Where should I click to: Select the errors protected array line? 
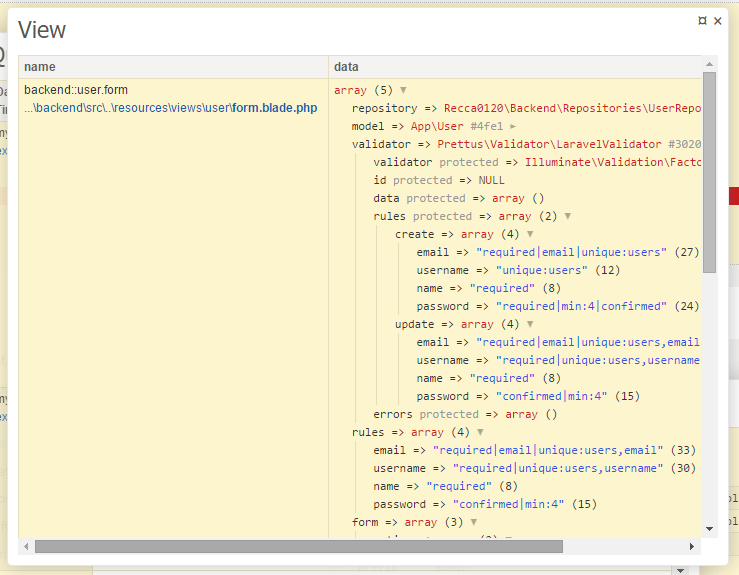[465, 414]
